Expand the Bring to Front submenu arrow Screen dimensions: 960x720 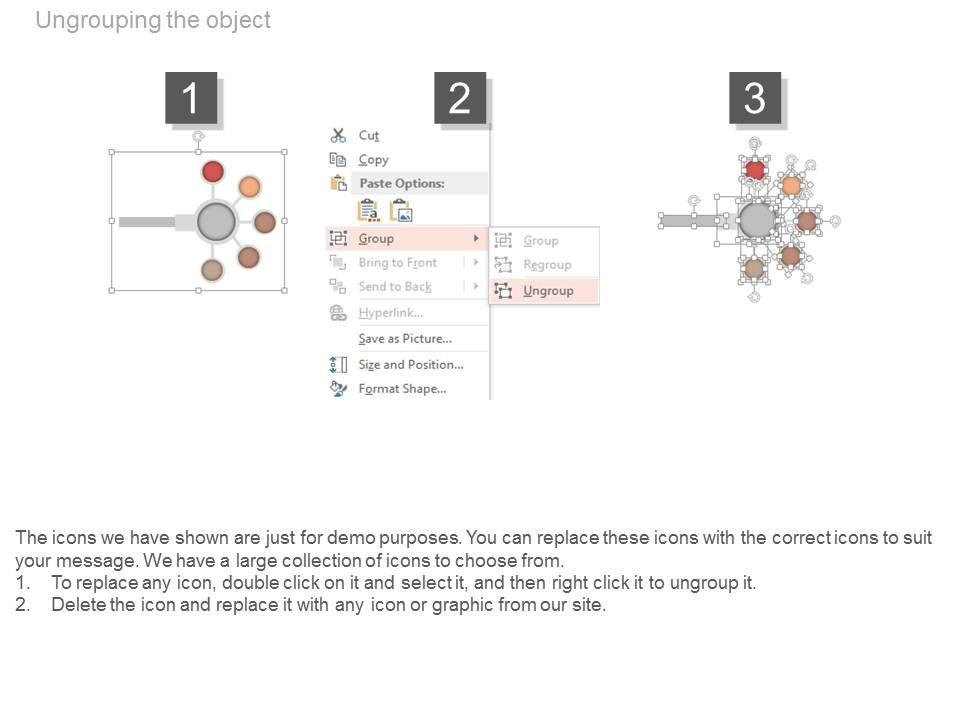coord(475,263)
